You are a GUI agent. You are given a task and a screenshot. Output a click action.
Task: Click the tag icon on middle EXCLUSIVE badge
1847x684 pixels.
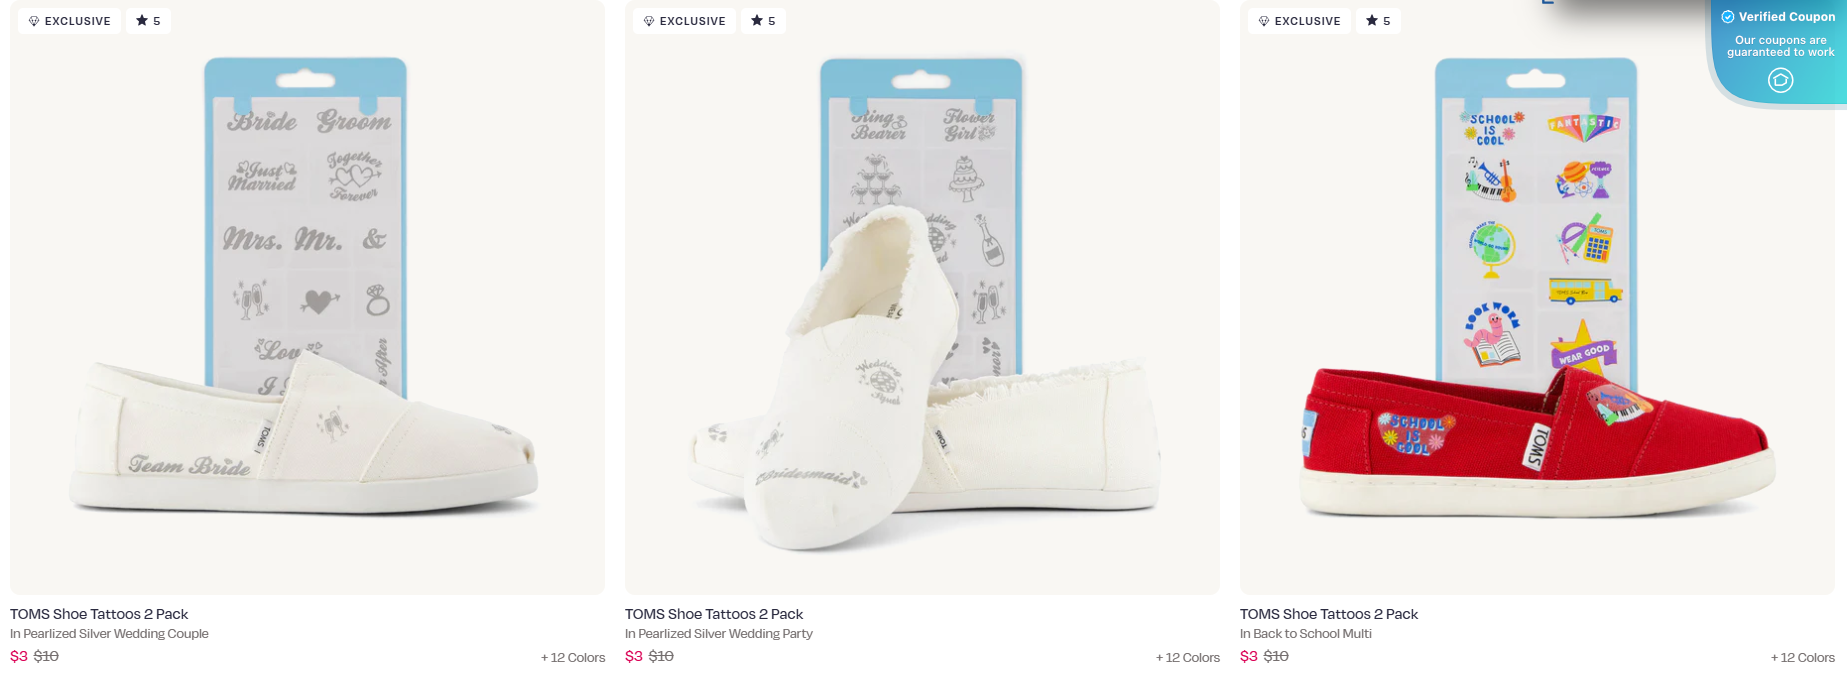[x=648, y=20]
